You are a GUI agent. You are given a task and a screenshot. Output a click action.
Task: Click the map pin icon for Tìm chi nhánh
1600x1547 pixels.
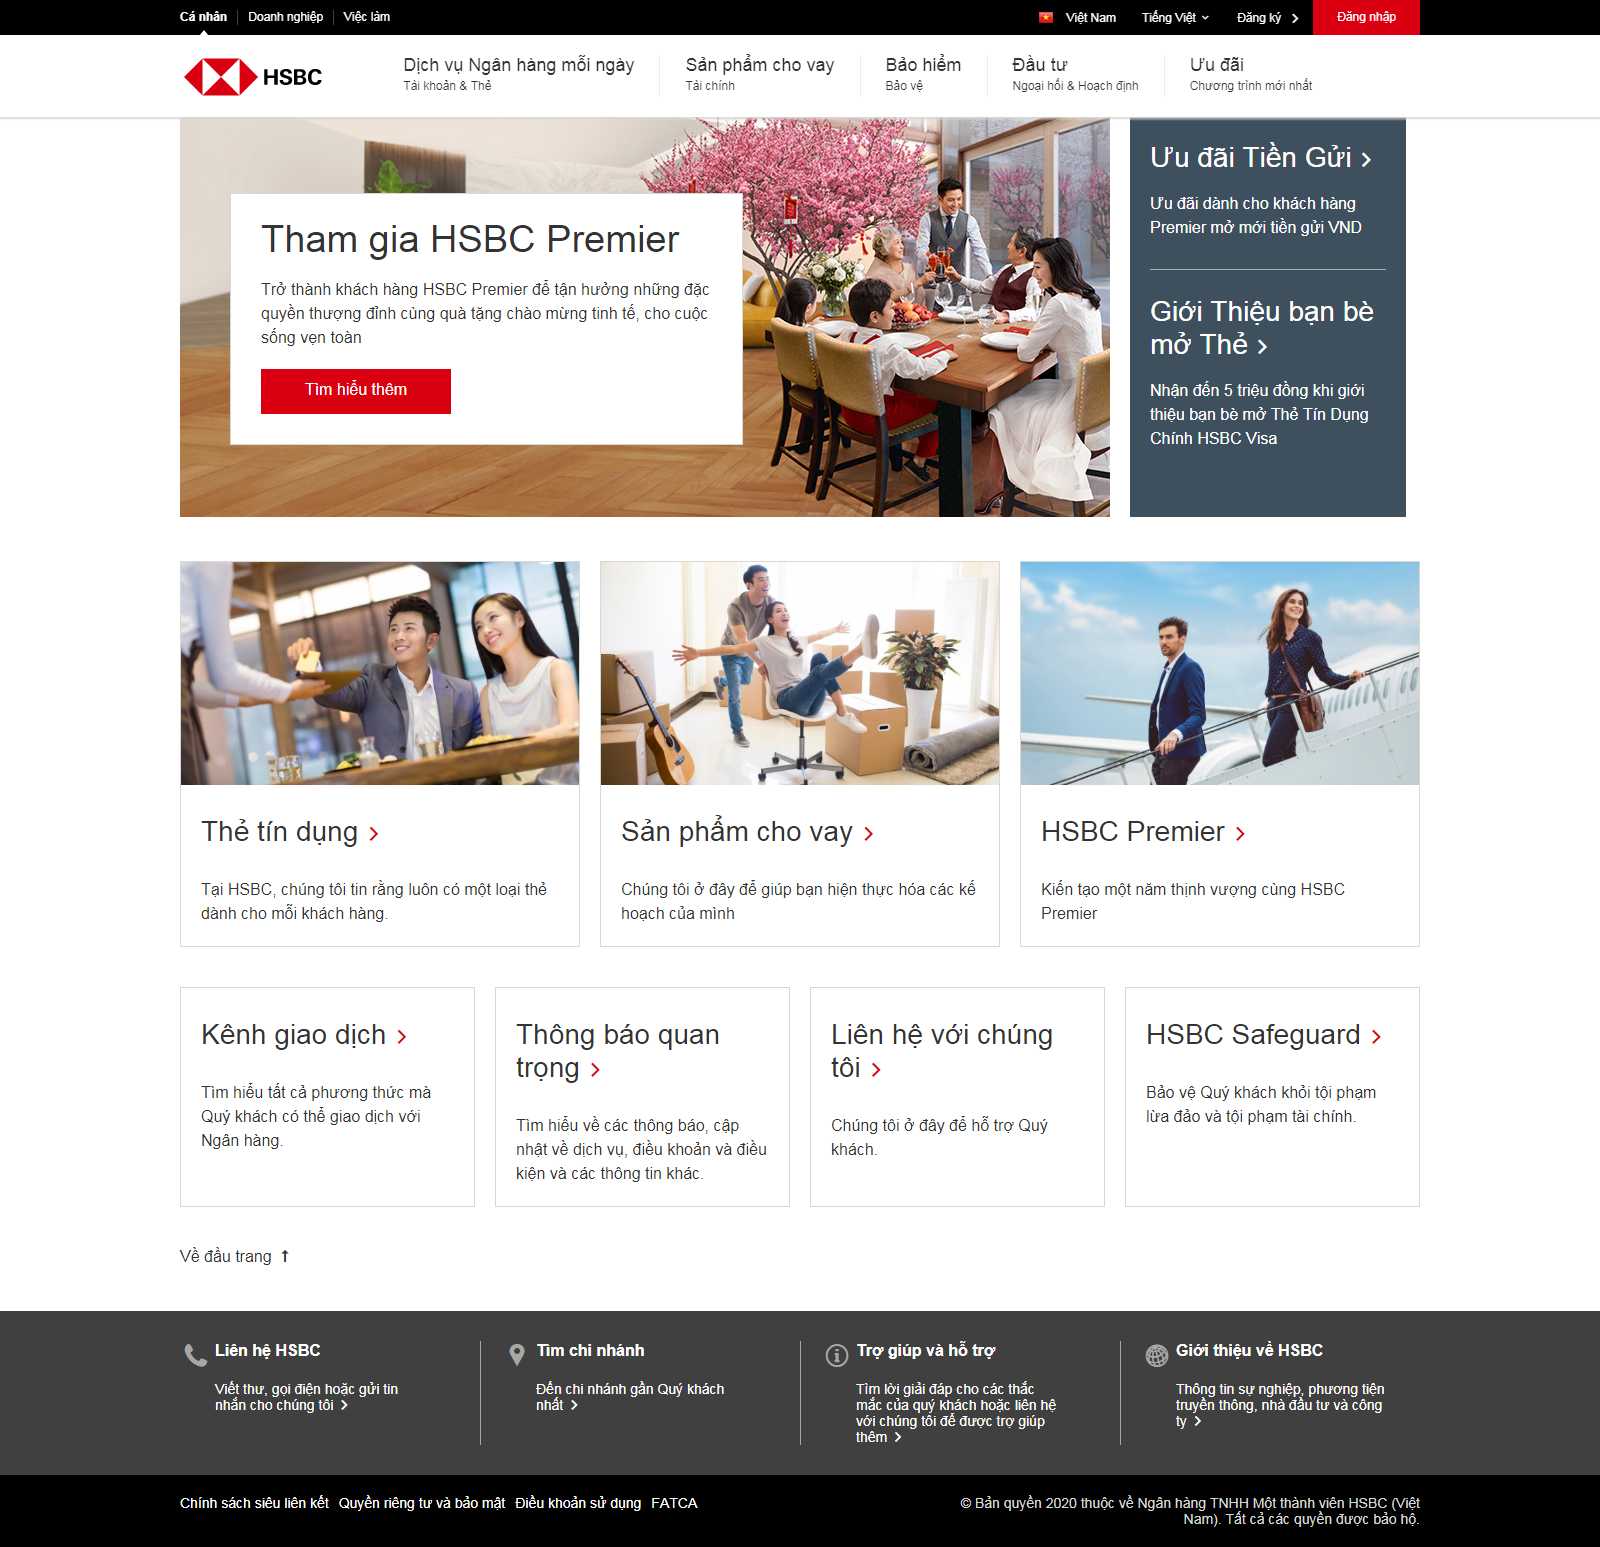pyautogui.click(x=516, y=1352)
